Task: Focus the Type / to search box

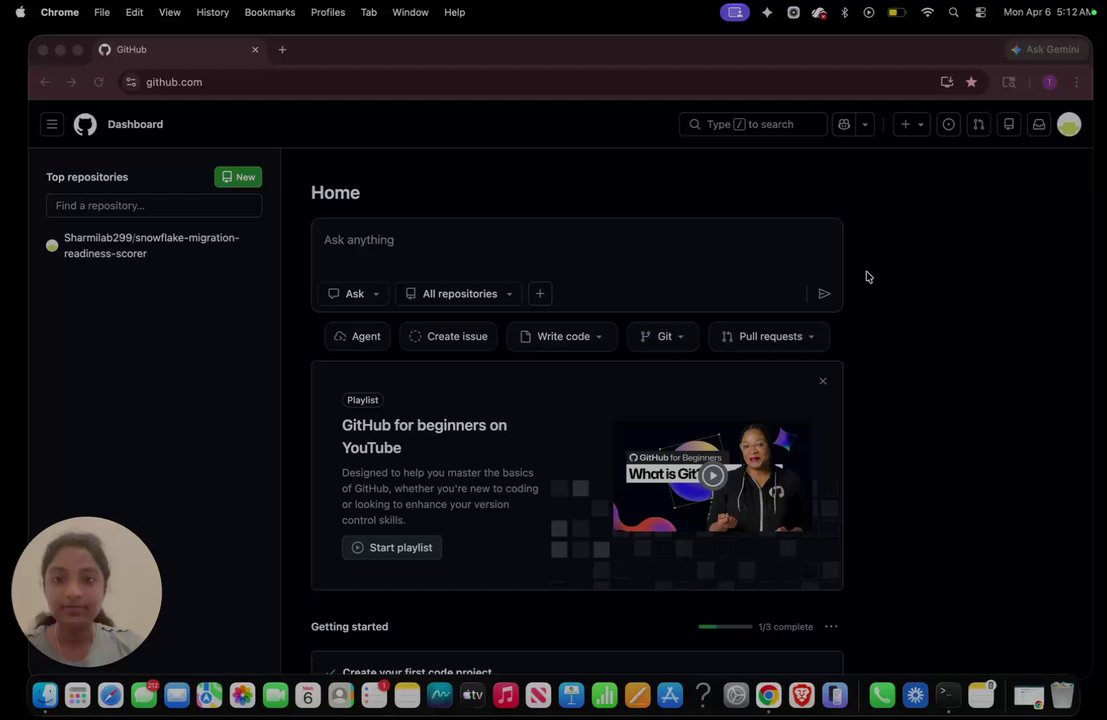Action: [x=753, y=124]
